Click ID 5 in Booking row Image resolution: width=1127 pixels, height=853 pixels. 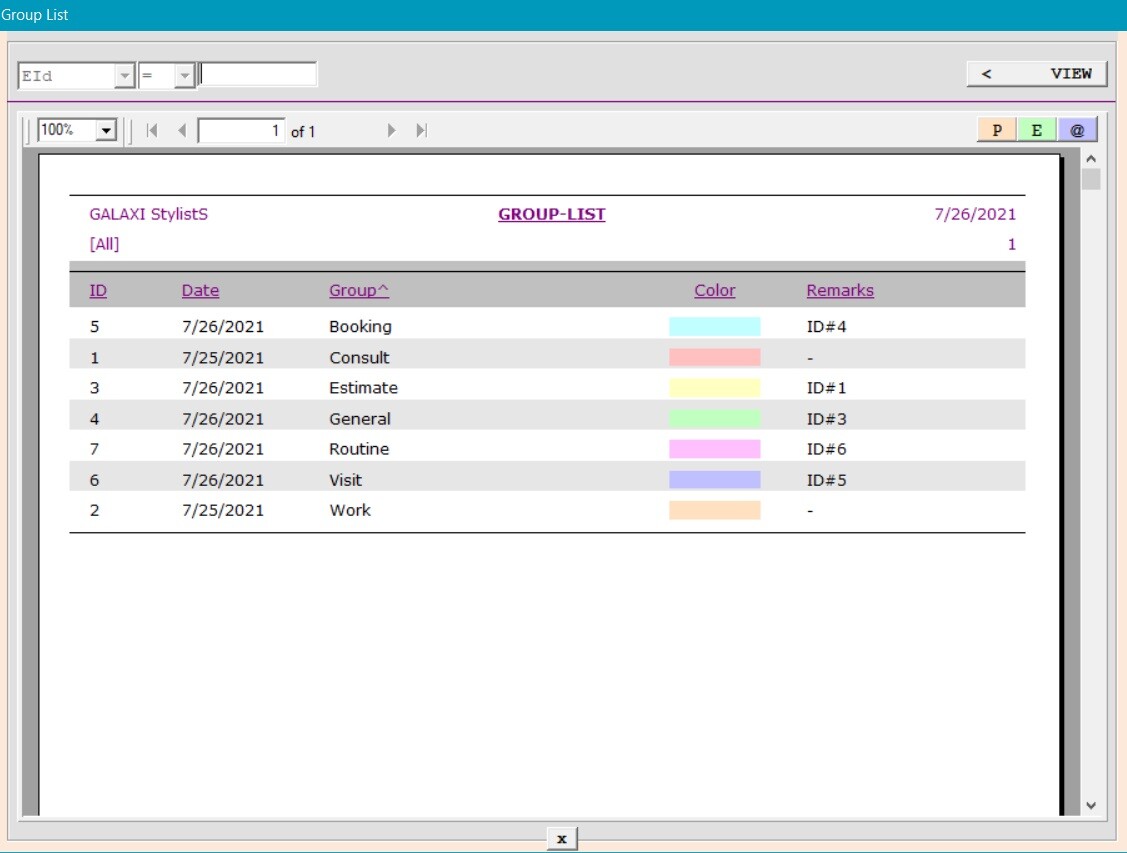point(94,326)
